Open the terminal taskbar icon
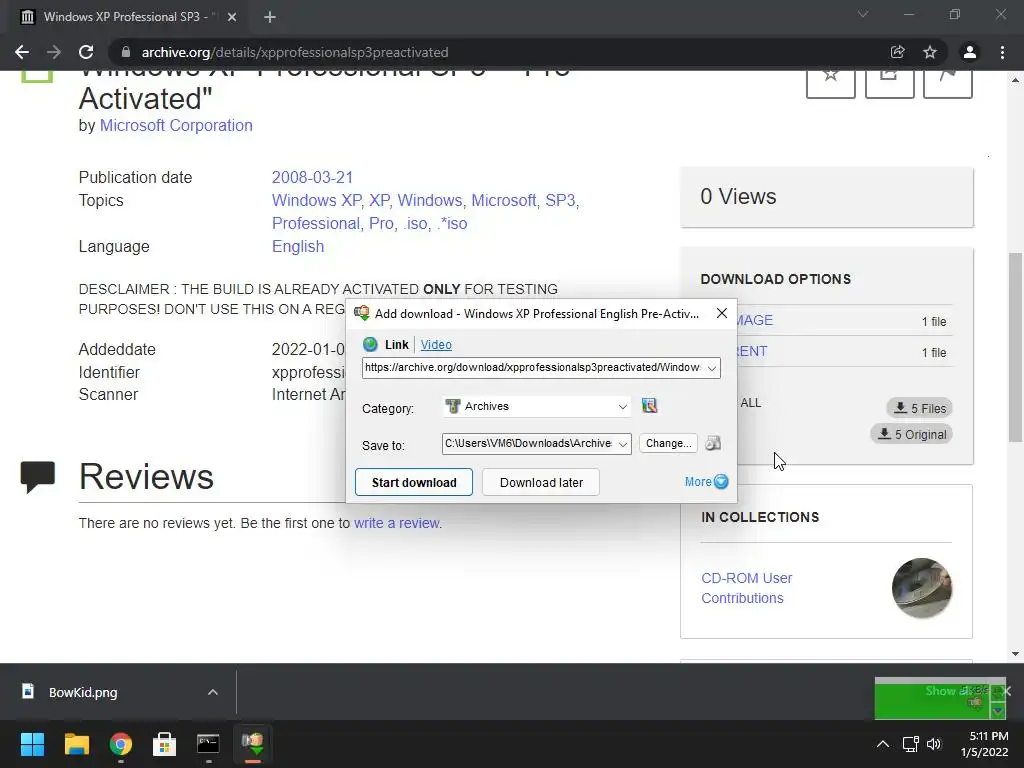 208,744
